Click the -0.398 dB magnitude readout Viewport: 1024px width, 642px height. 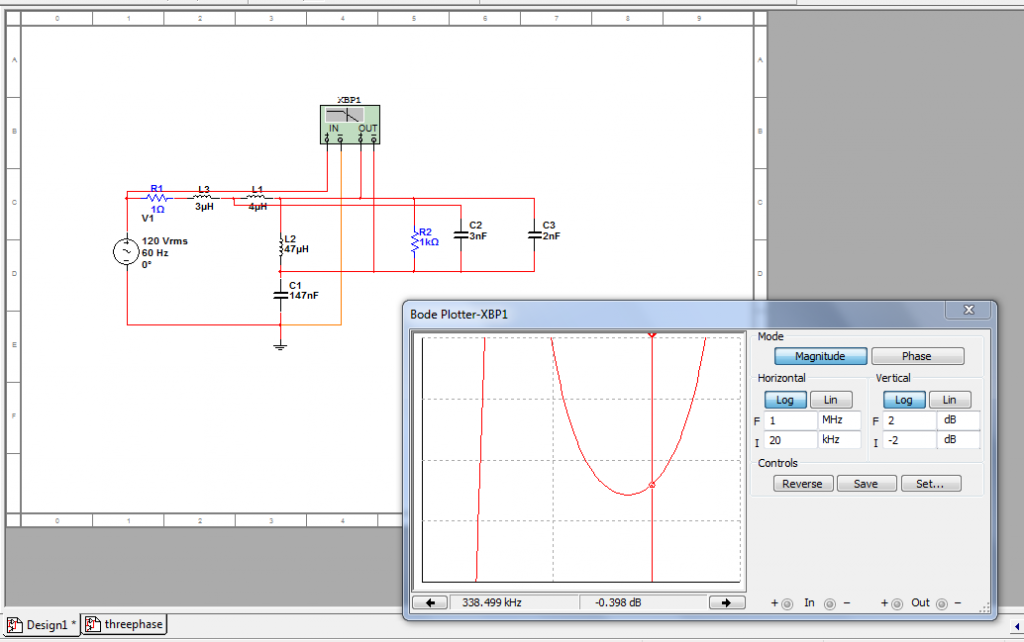(618, 602)
